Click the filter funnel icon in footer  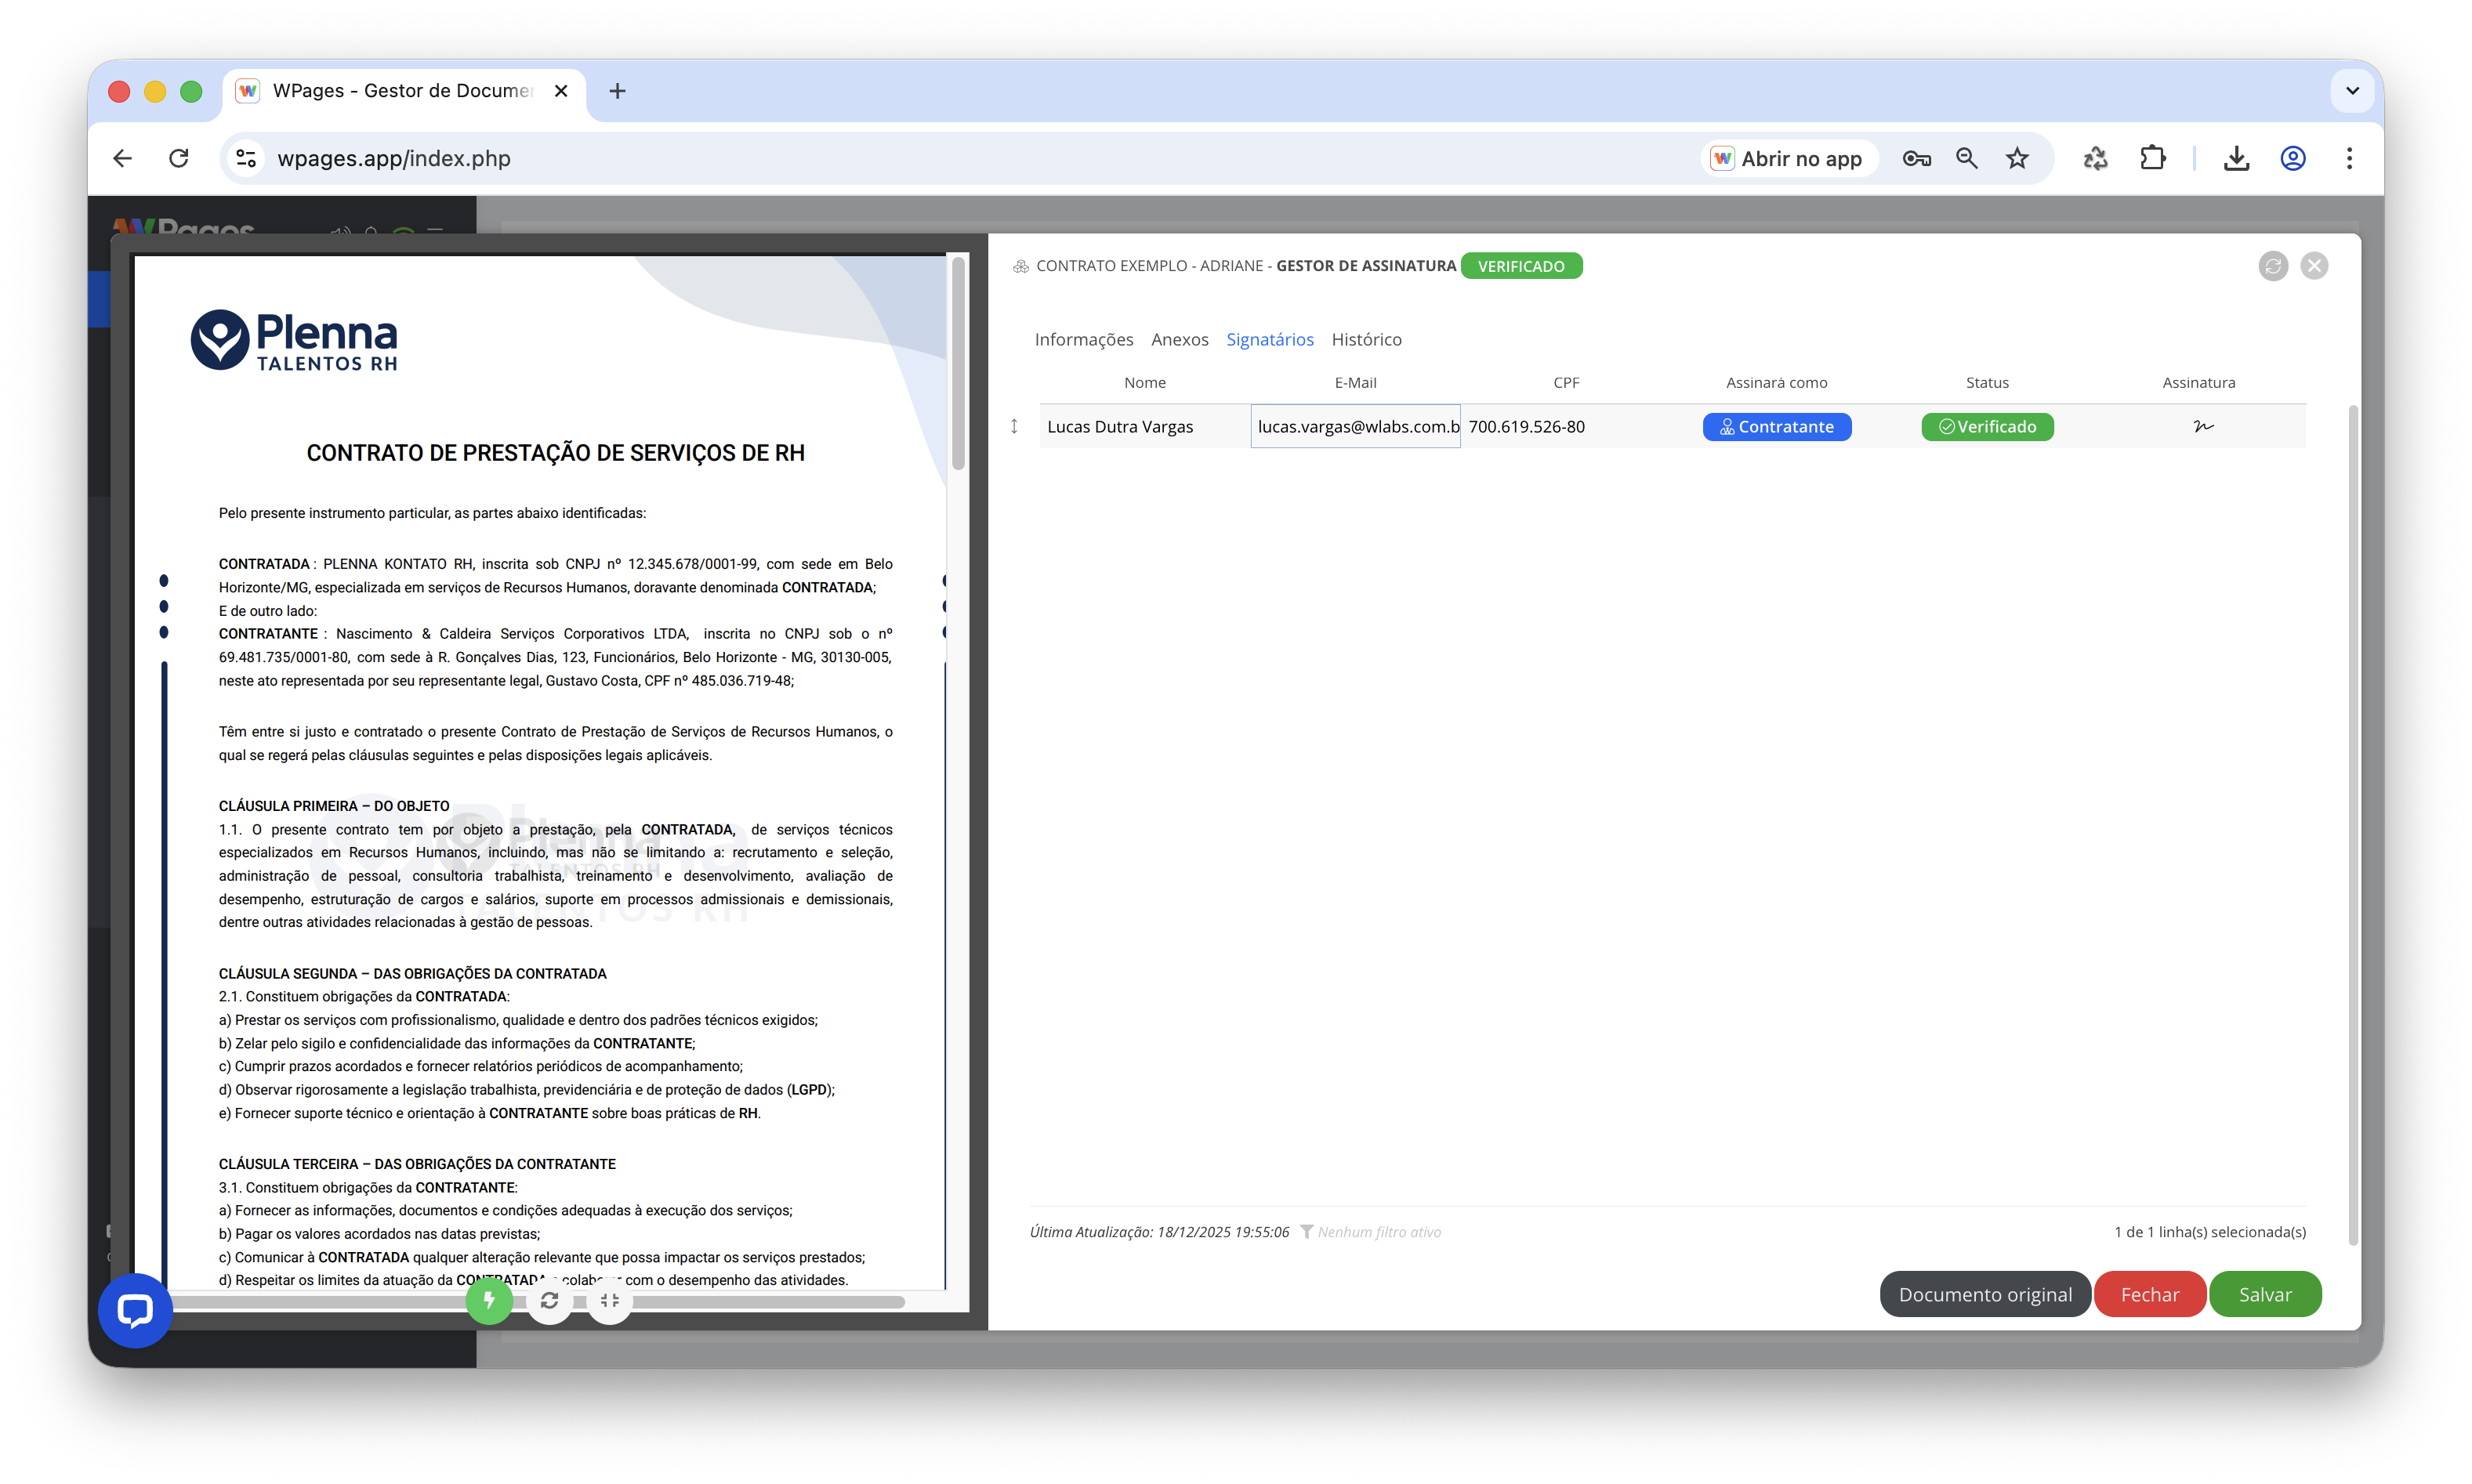coord(1306,1232)
